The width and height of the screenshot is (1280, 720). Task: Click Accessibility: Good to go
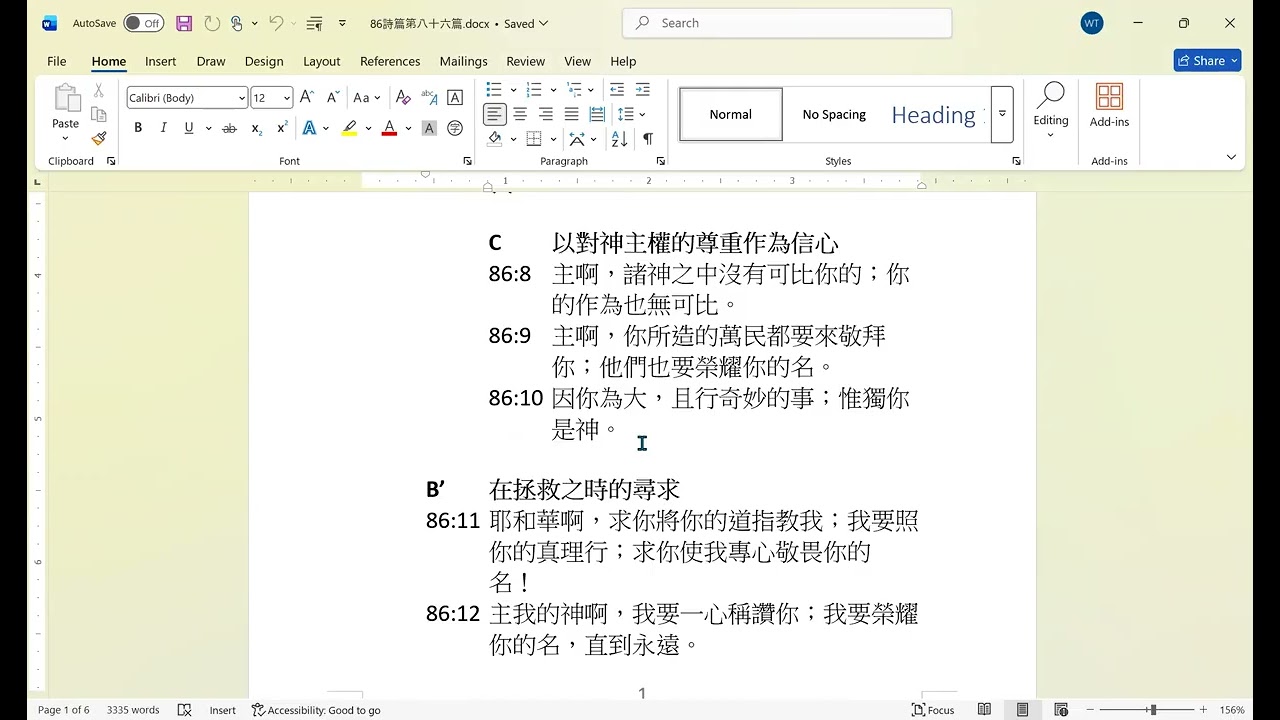[316, 710]
